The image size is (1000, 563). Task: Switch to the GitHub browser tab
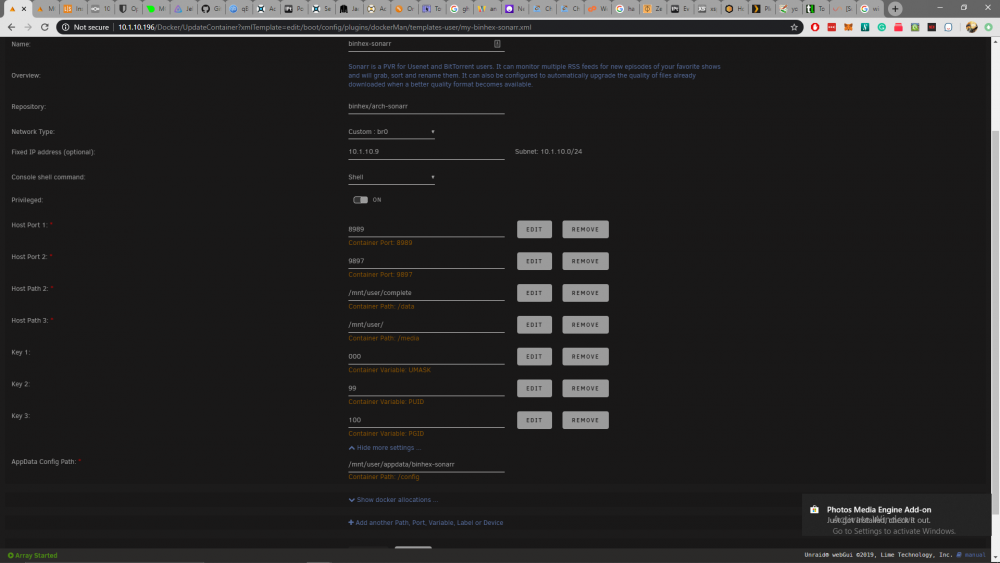211,9
